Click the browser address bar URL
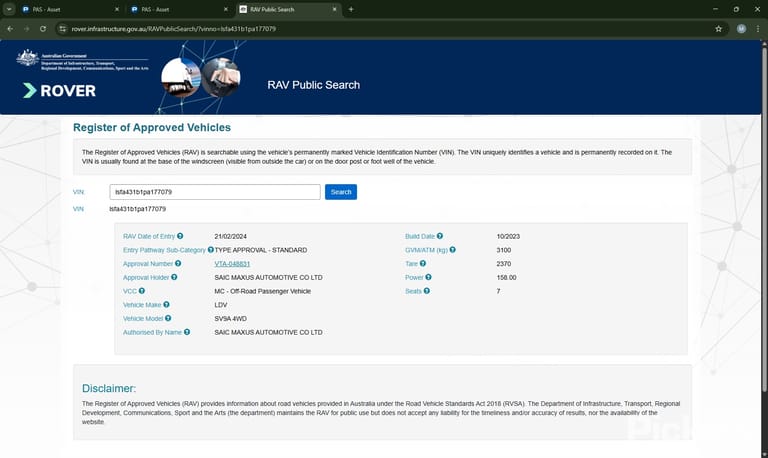Image resolution: width=768 pixels, height=458 pixels. [x=173, y=29]
